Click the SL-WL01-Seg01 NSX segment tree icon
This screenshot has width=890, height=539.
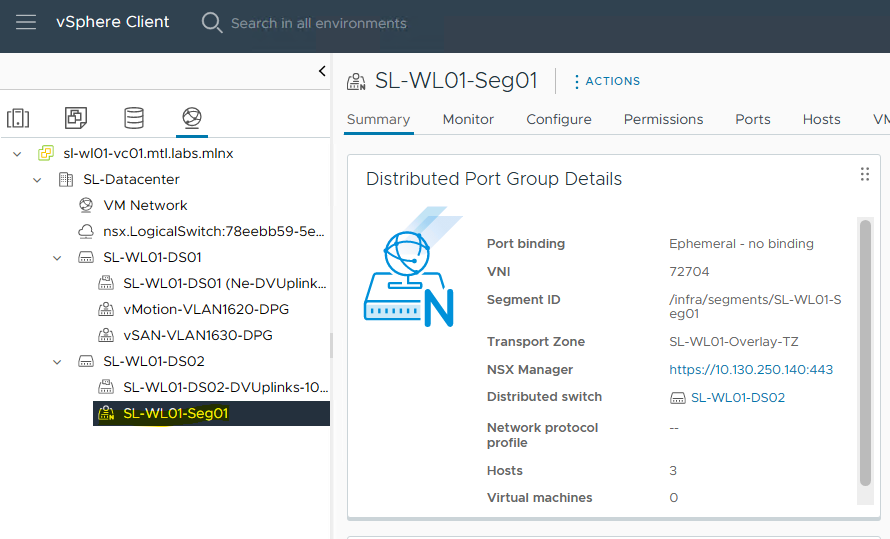tap(106, 413)
